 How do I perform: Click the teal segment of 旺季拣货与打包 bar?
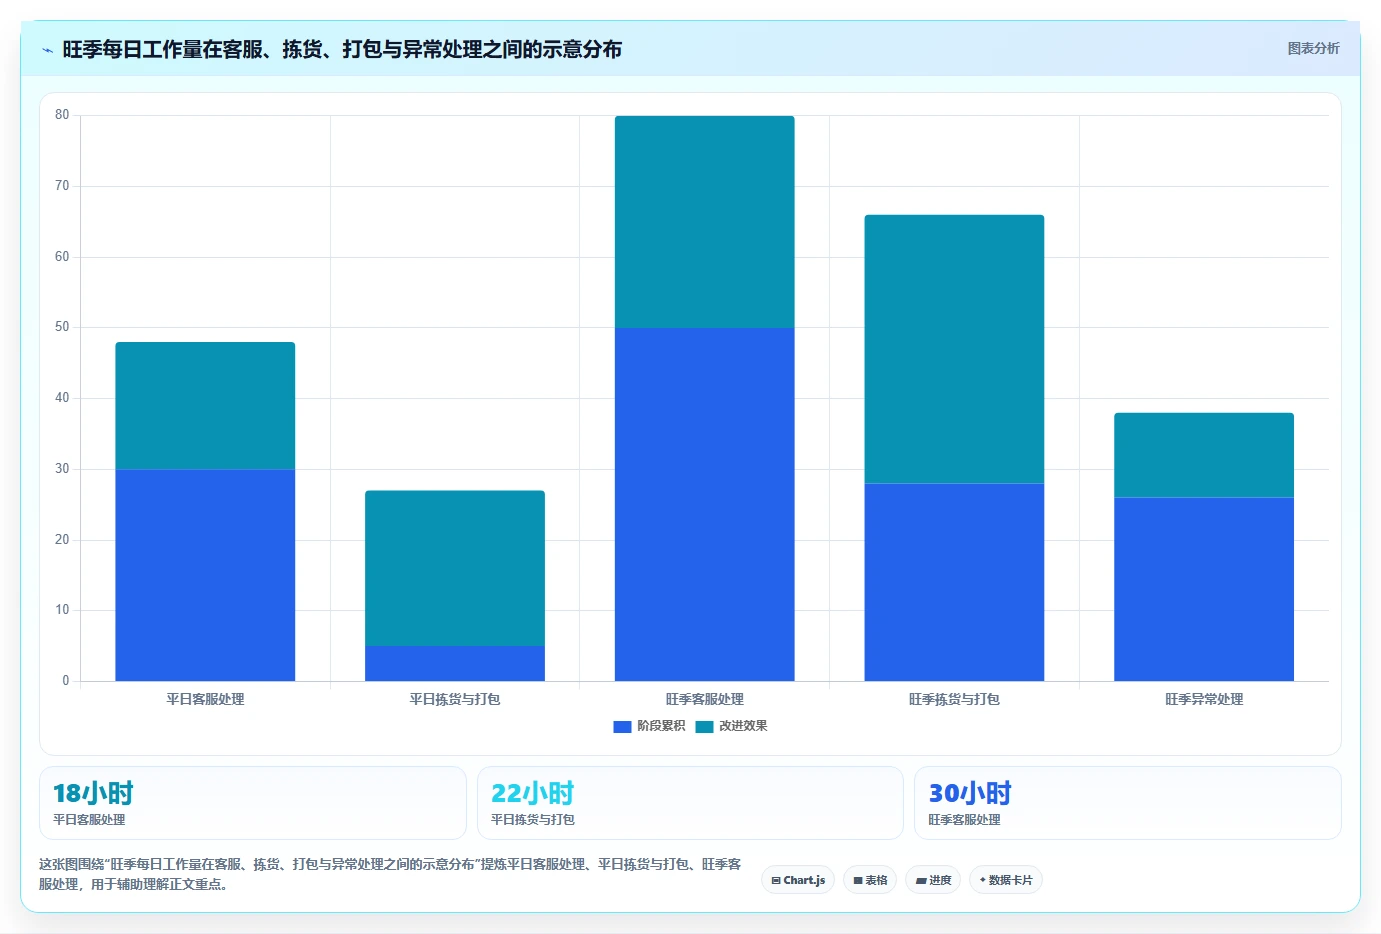pos(954,349)
